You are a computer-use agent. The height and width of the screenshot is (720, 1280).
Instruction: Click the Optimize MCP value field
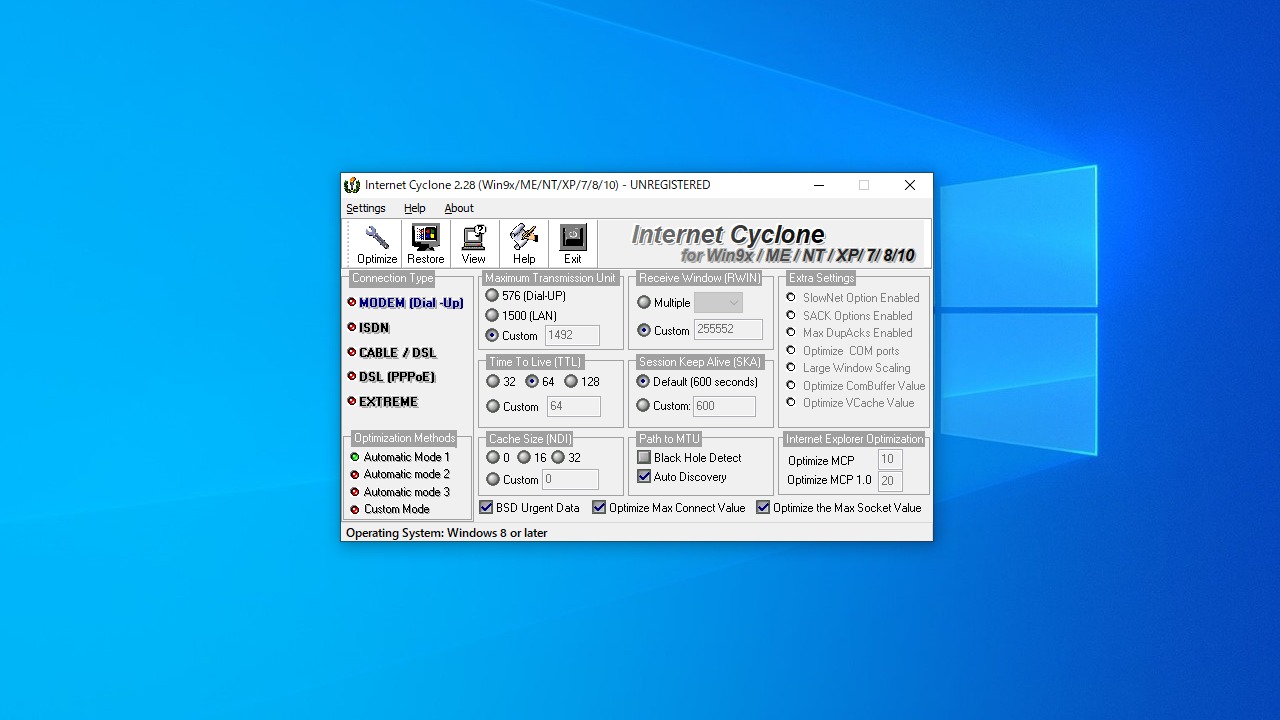tap(890, 460)
